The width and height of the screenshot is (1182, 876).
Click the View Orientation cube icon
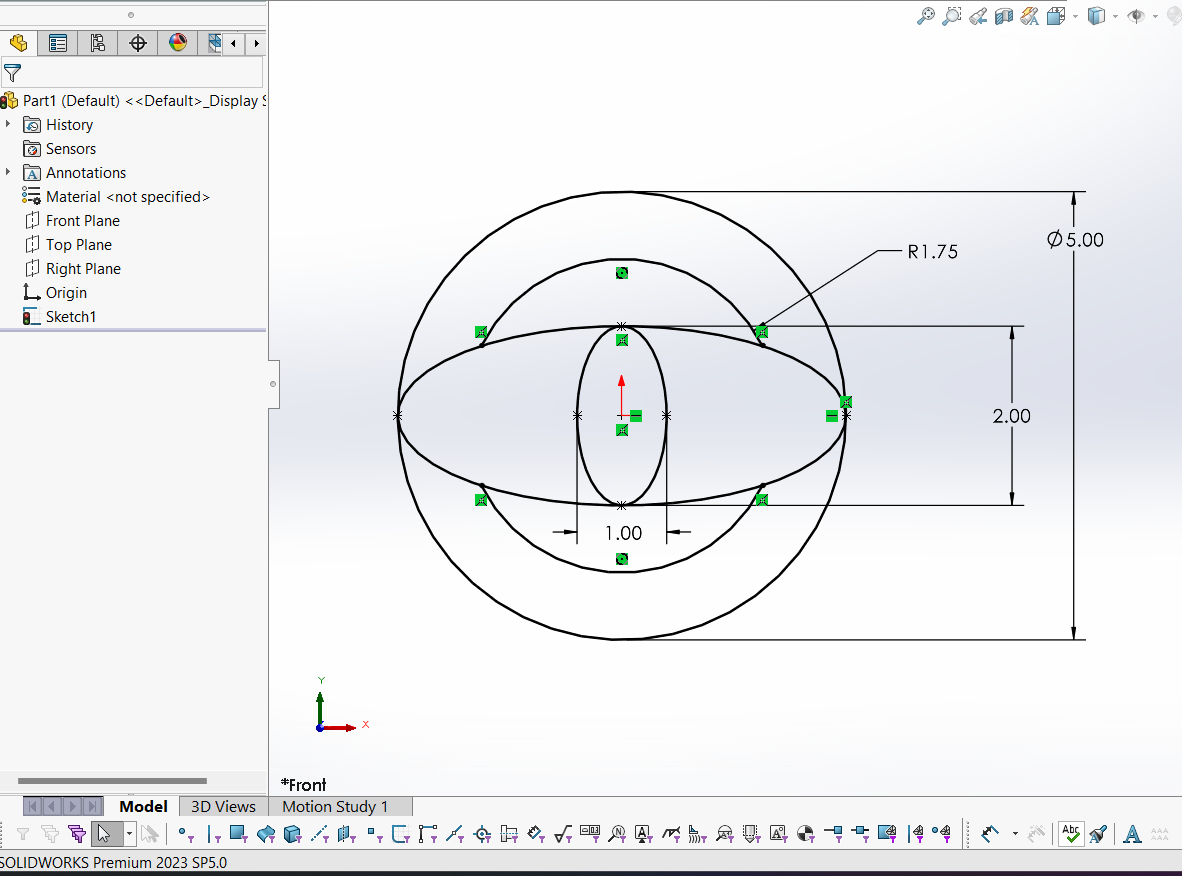coord(1056,16)
